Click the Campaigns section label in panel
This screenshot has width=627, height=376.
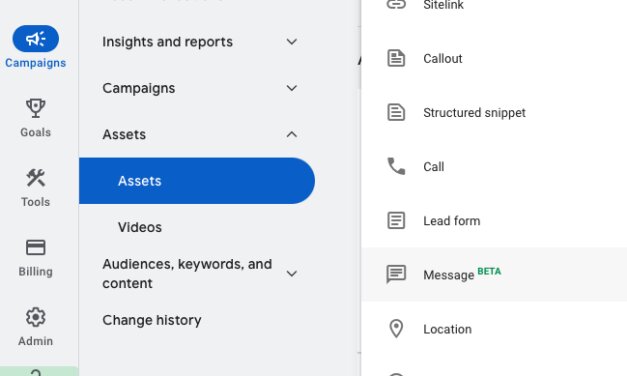click(139, 88)
